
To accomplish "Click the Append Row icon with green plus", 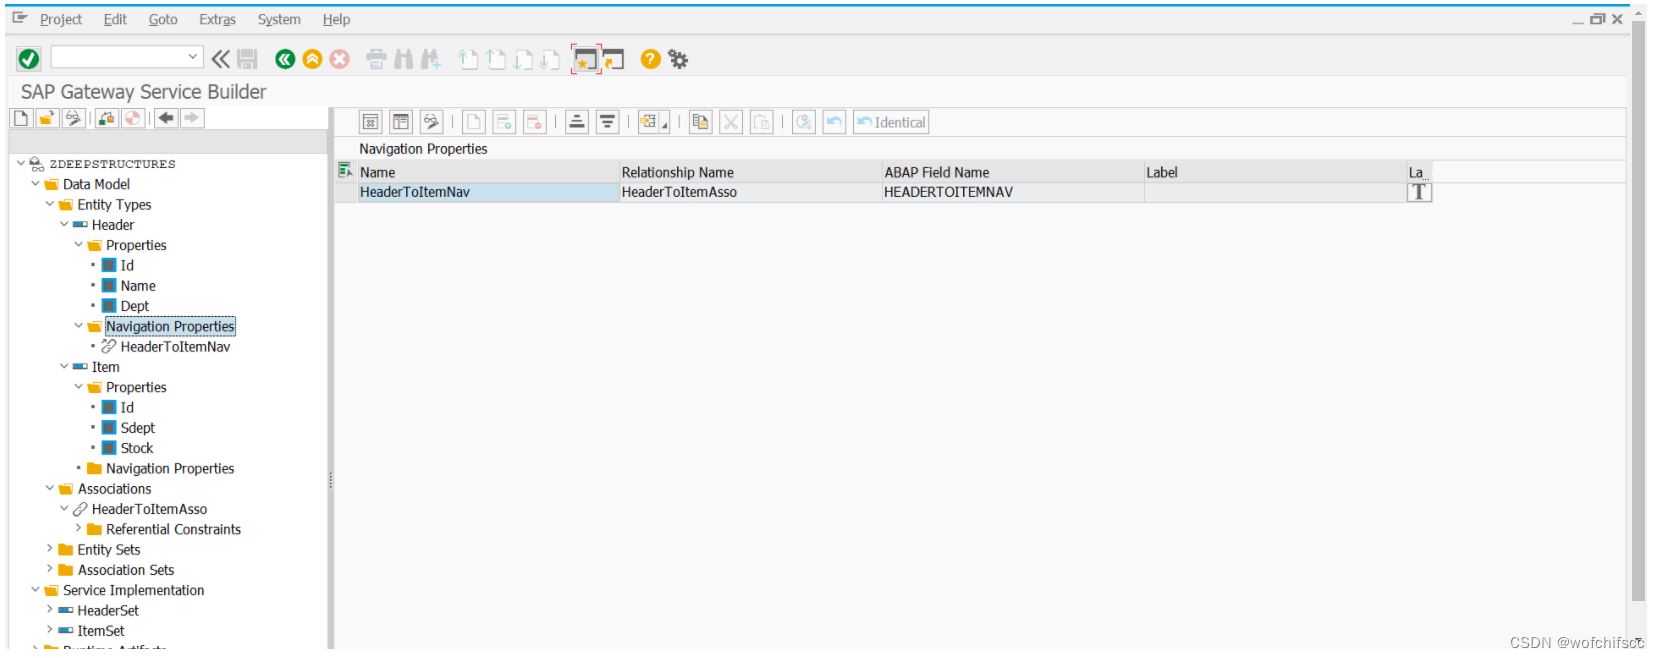I will (504, 122).
